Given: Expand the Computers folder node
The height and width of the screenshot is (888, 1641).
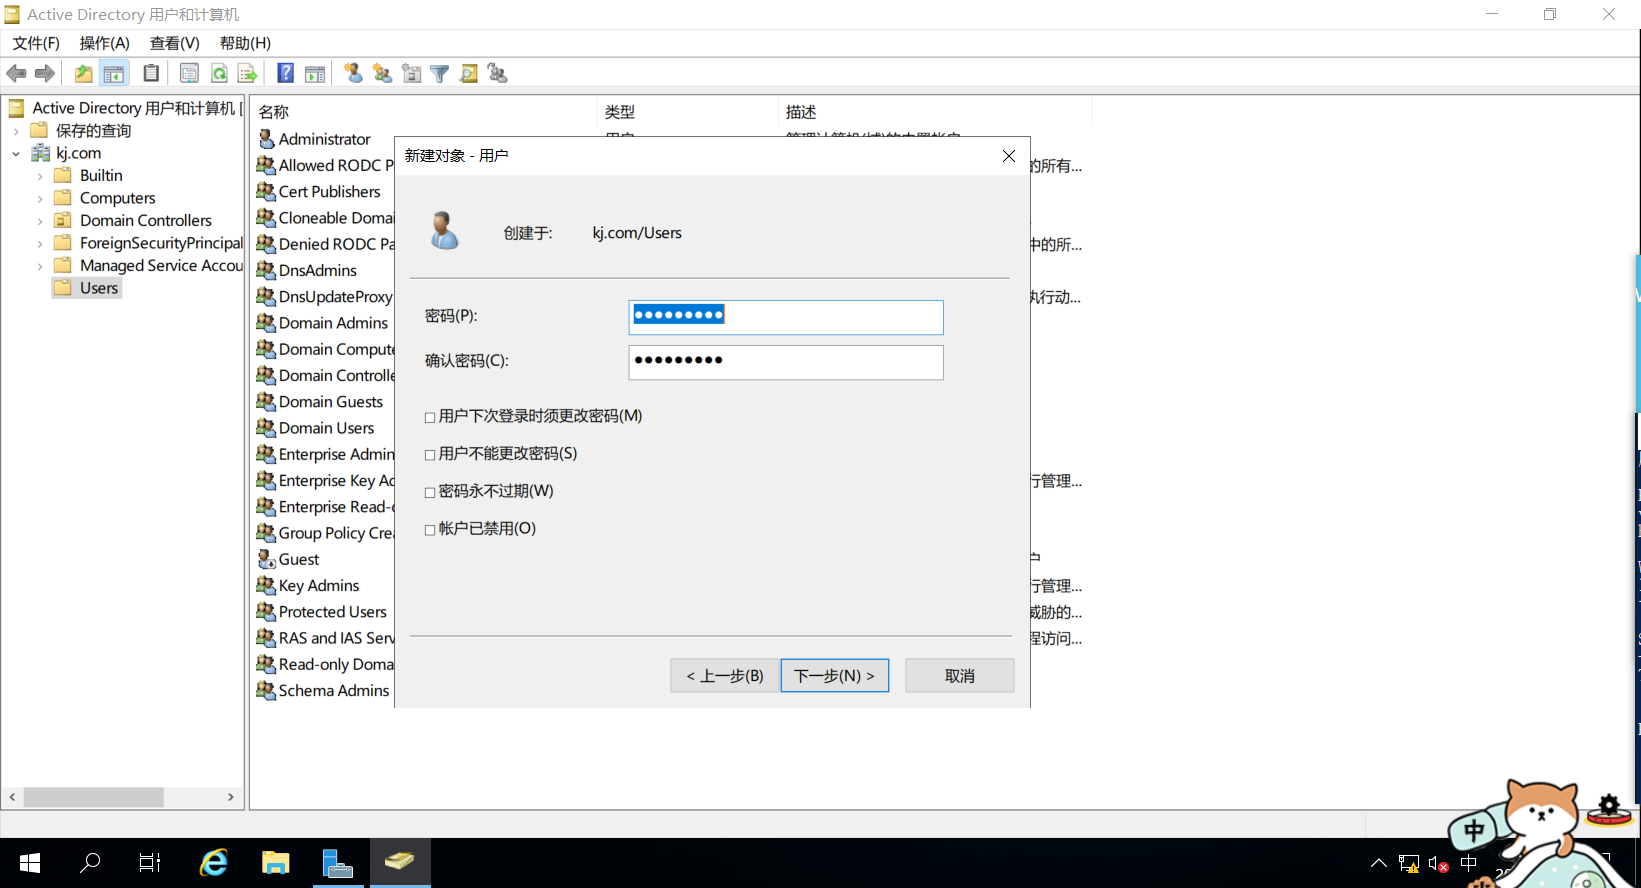Looking at the screenshot, I should (40, 198).
